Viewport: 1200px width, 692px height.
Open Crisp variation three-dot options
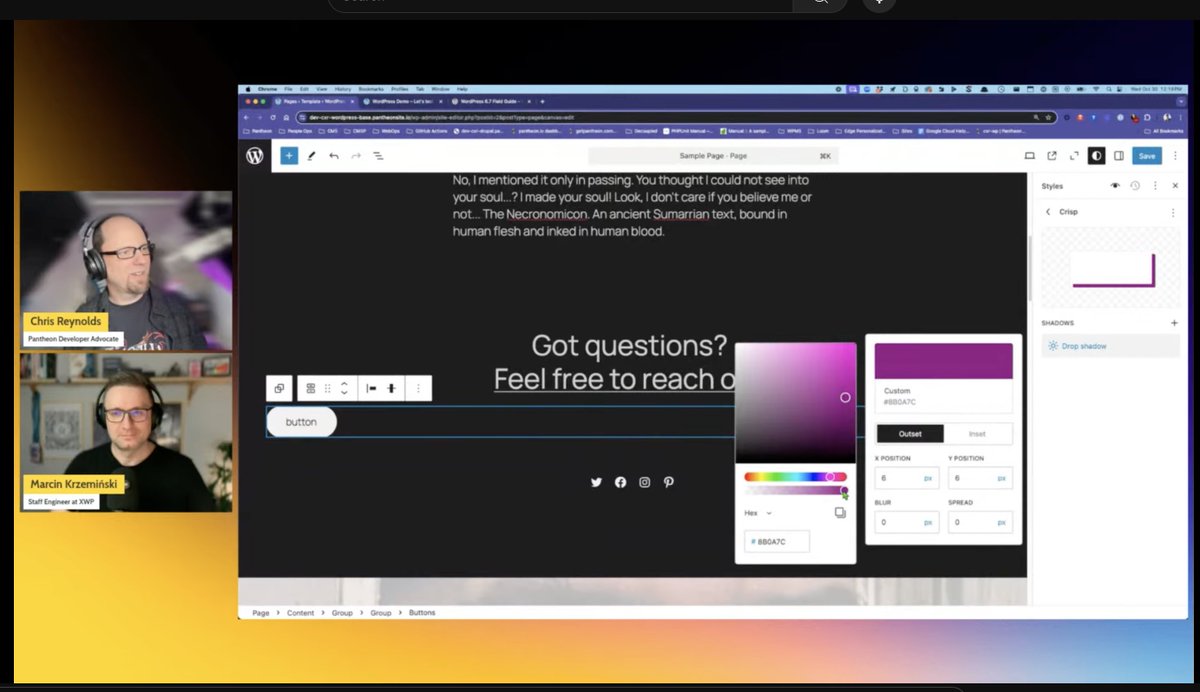tap(1173, 212)
